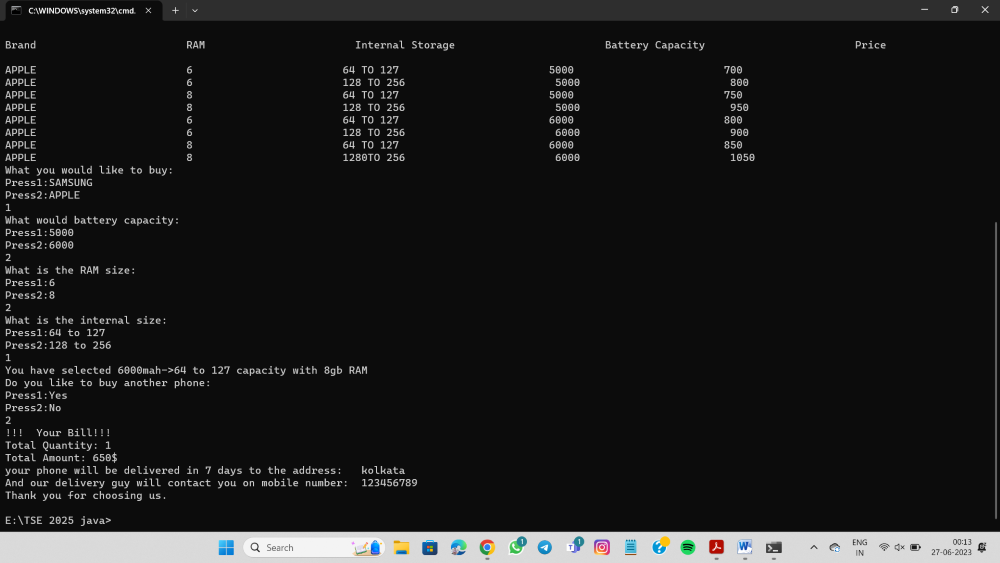
Task: Show hidden system tray icons
Action: pyautogui.click(x=814, y=547)
